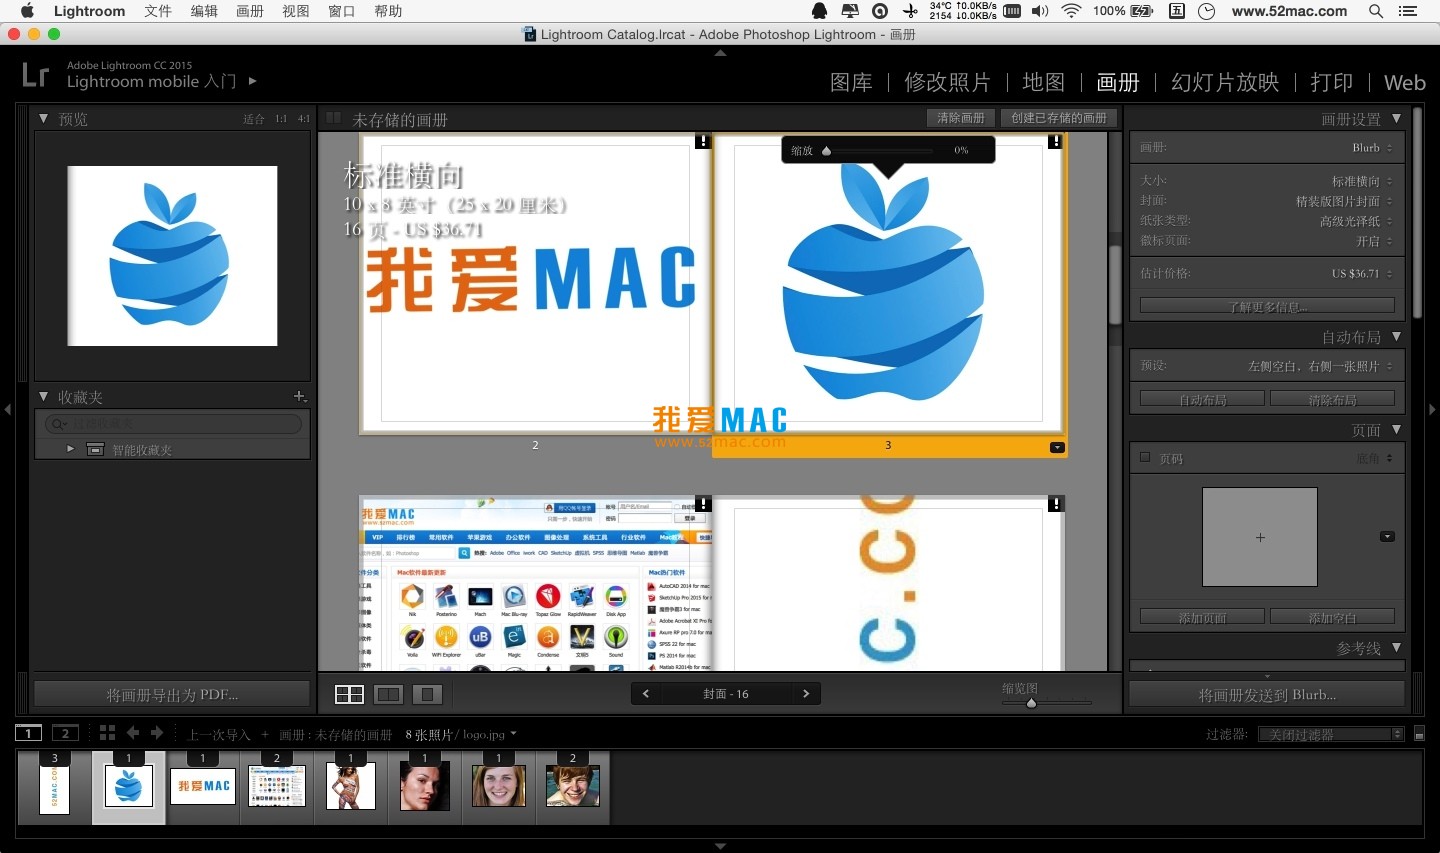Show main window display 1
The width and height of the screenshot is (1440, 853).
pos(29,733)
